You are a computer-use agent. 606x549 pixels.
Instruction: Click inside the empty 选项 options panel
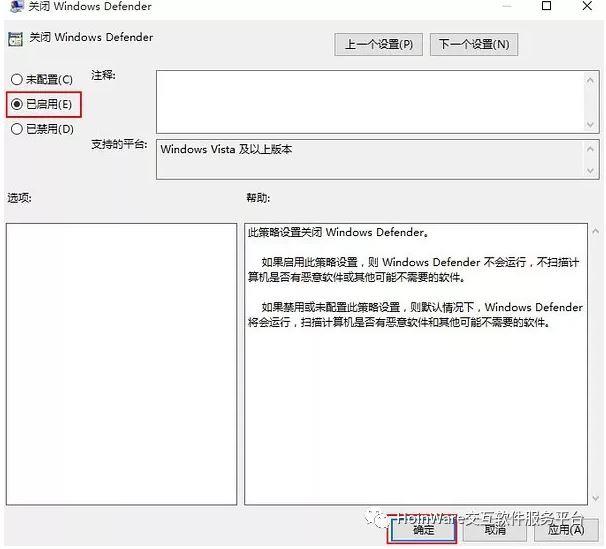pos(120,360)
